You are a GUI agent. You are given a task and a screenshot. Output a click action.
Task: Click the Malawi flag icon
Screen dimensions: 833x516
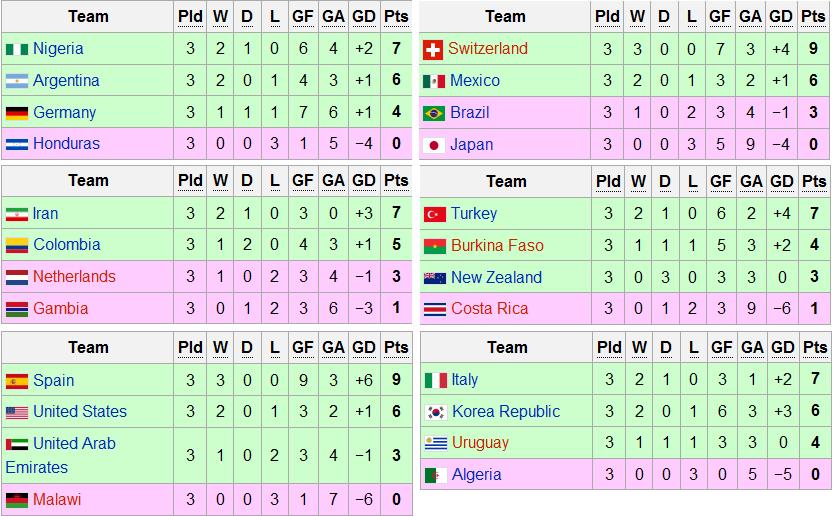pos(16,499)
